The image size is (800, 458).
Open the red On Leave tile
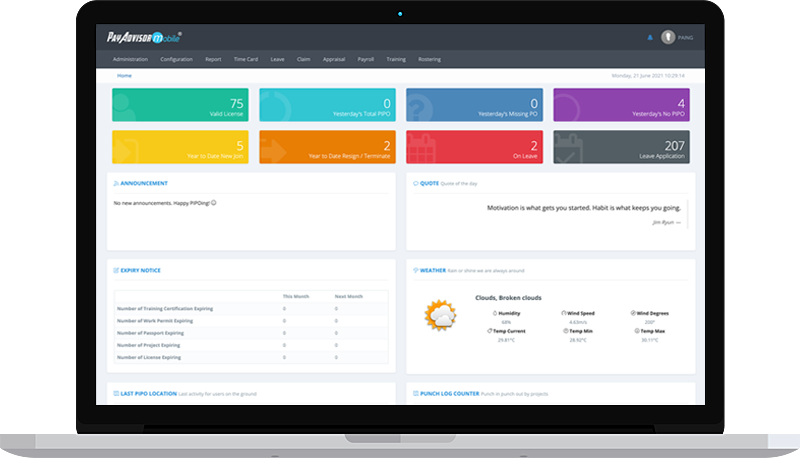[x=475, y=147]
